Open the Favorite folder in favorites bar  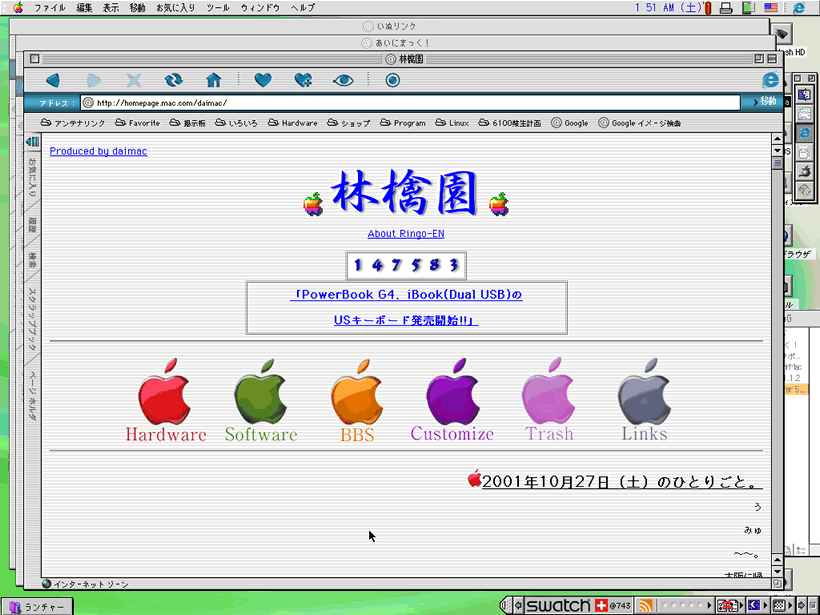[x=138, y=123]
